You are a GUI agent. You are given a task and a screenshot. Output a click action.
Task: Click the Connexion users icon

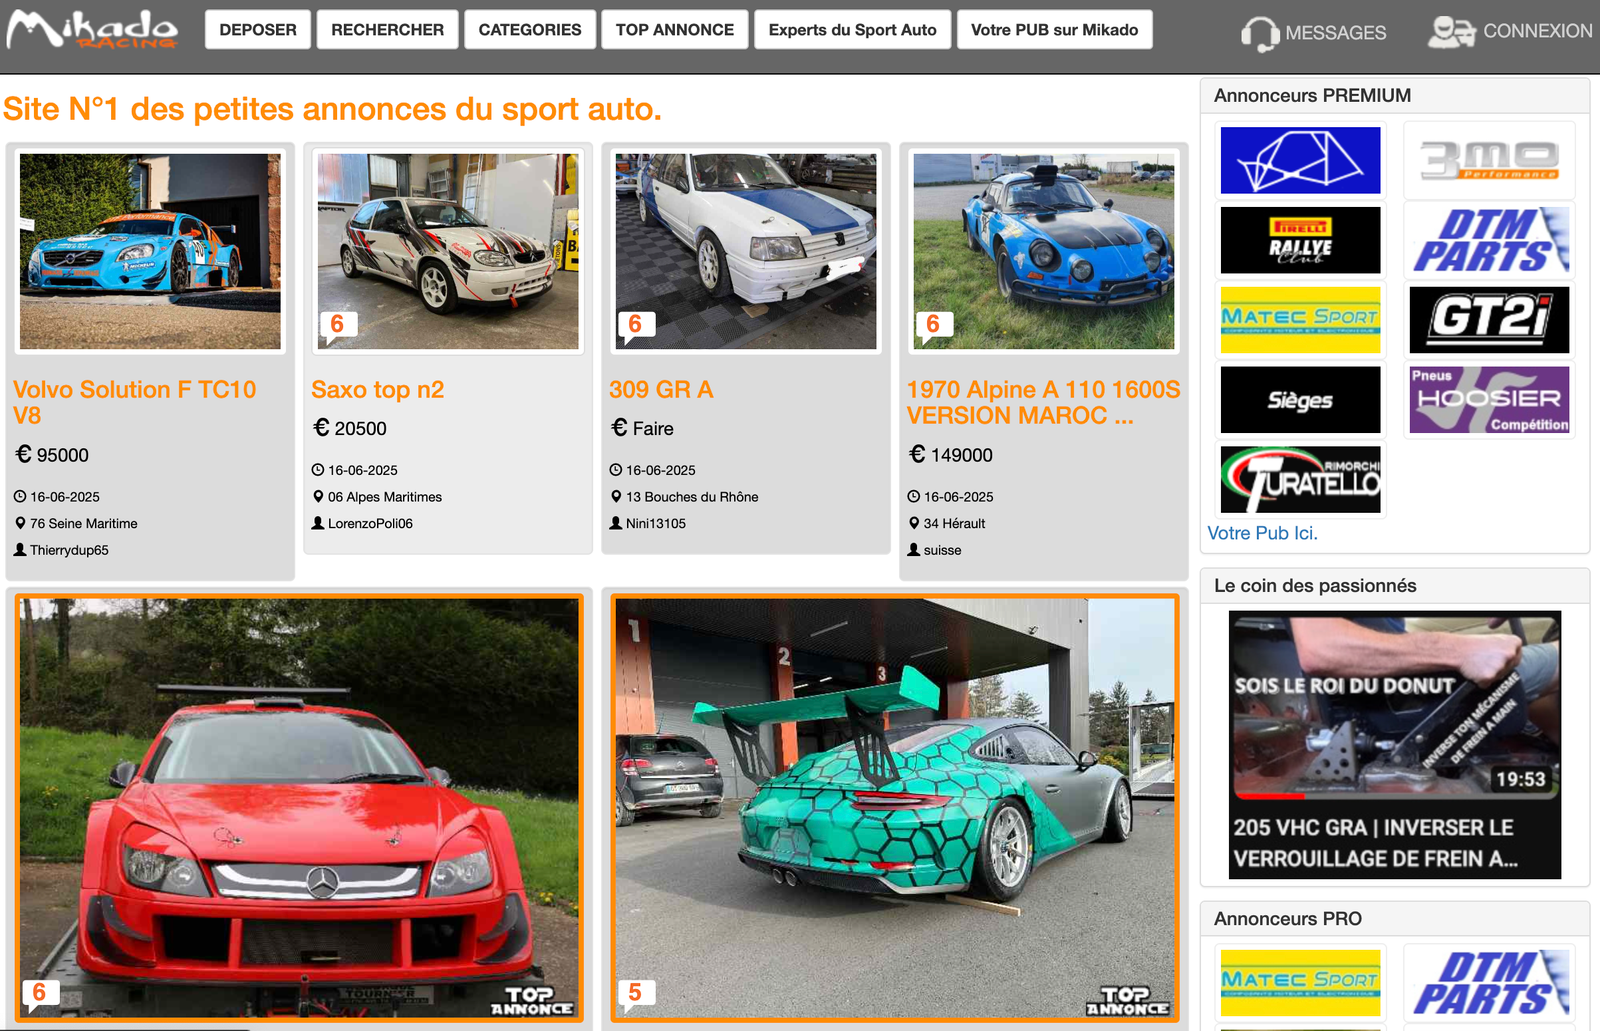tap(1450, 32)
